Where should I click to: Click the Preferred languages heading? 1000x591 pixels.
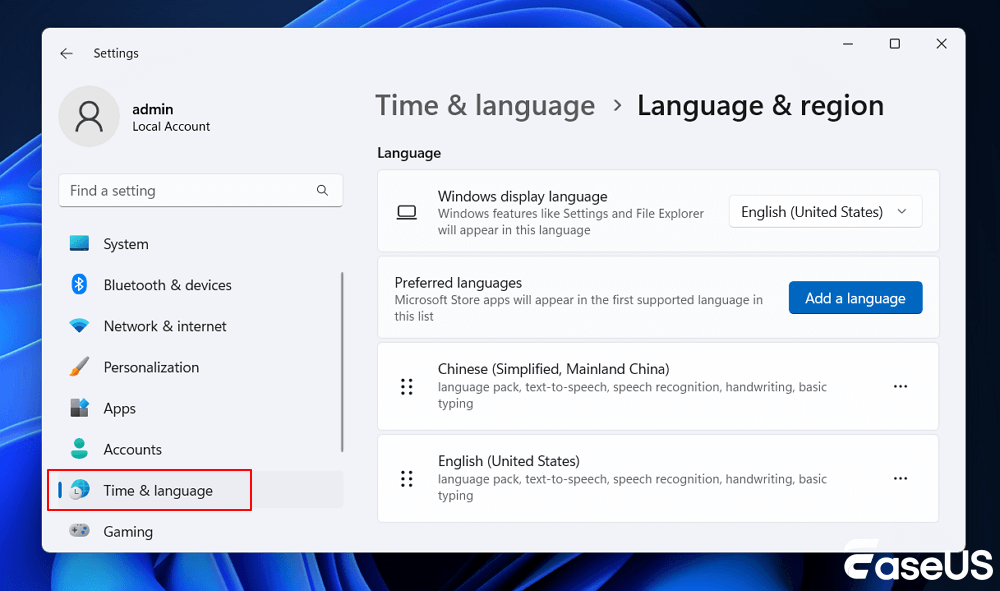pyautogui.click(x=458, y=282)
